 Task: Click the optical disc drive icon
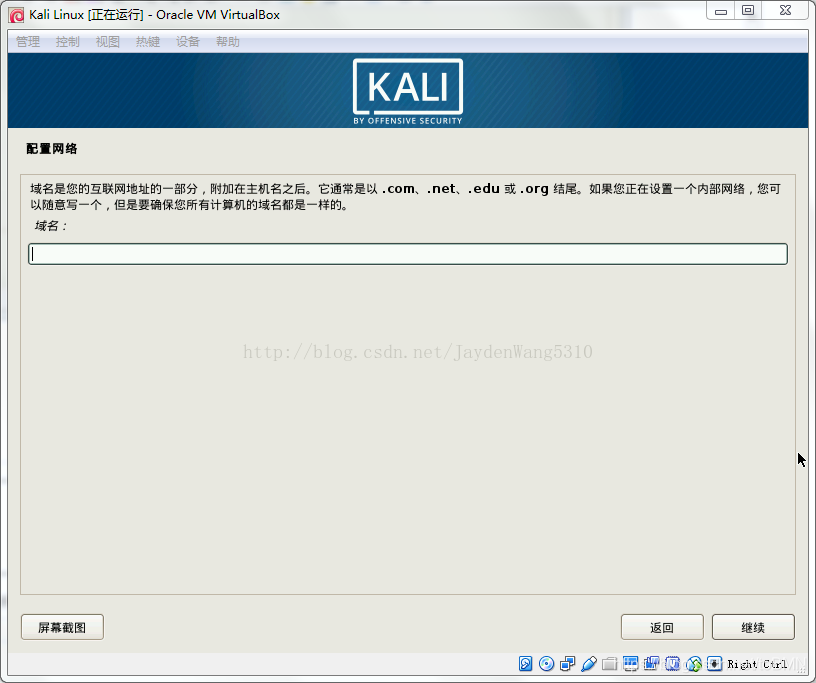pyautogui.click(x=546, y=664)
